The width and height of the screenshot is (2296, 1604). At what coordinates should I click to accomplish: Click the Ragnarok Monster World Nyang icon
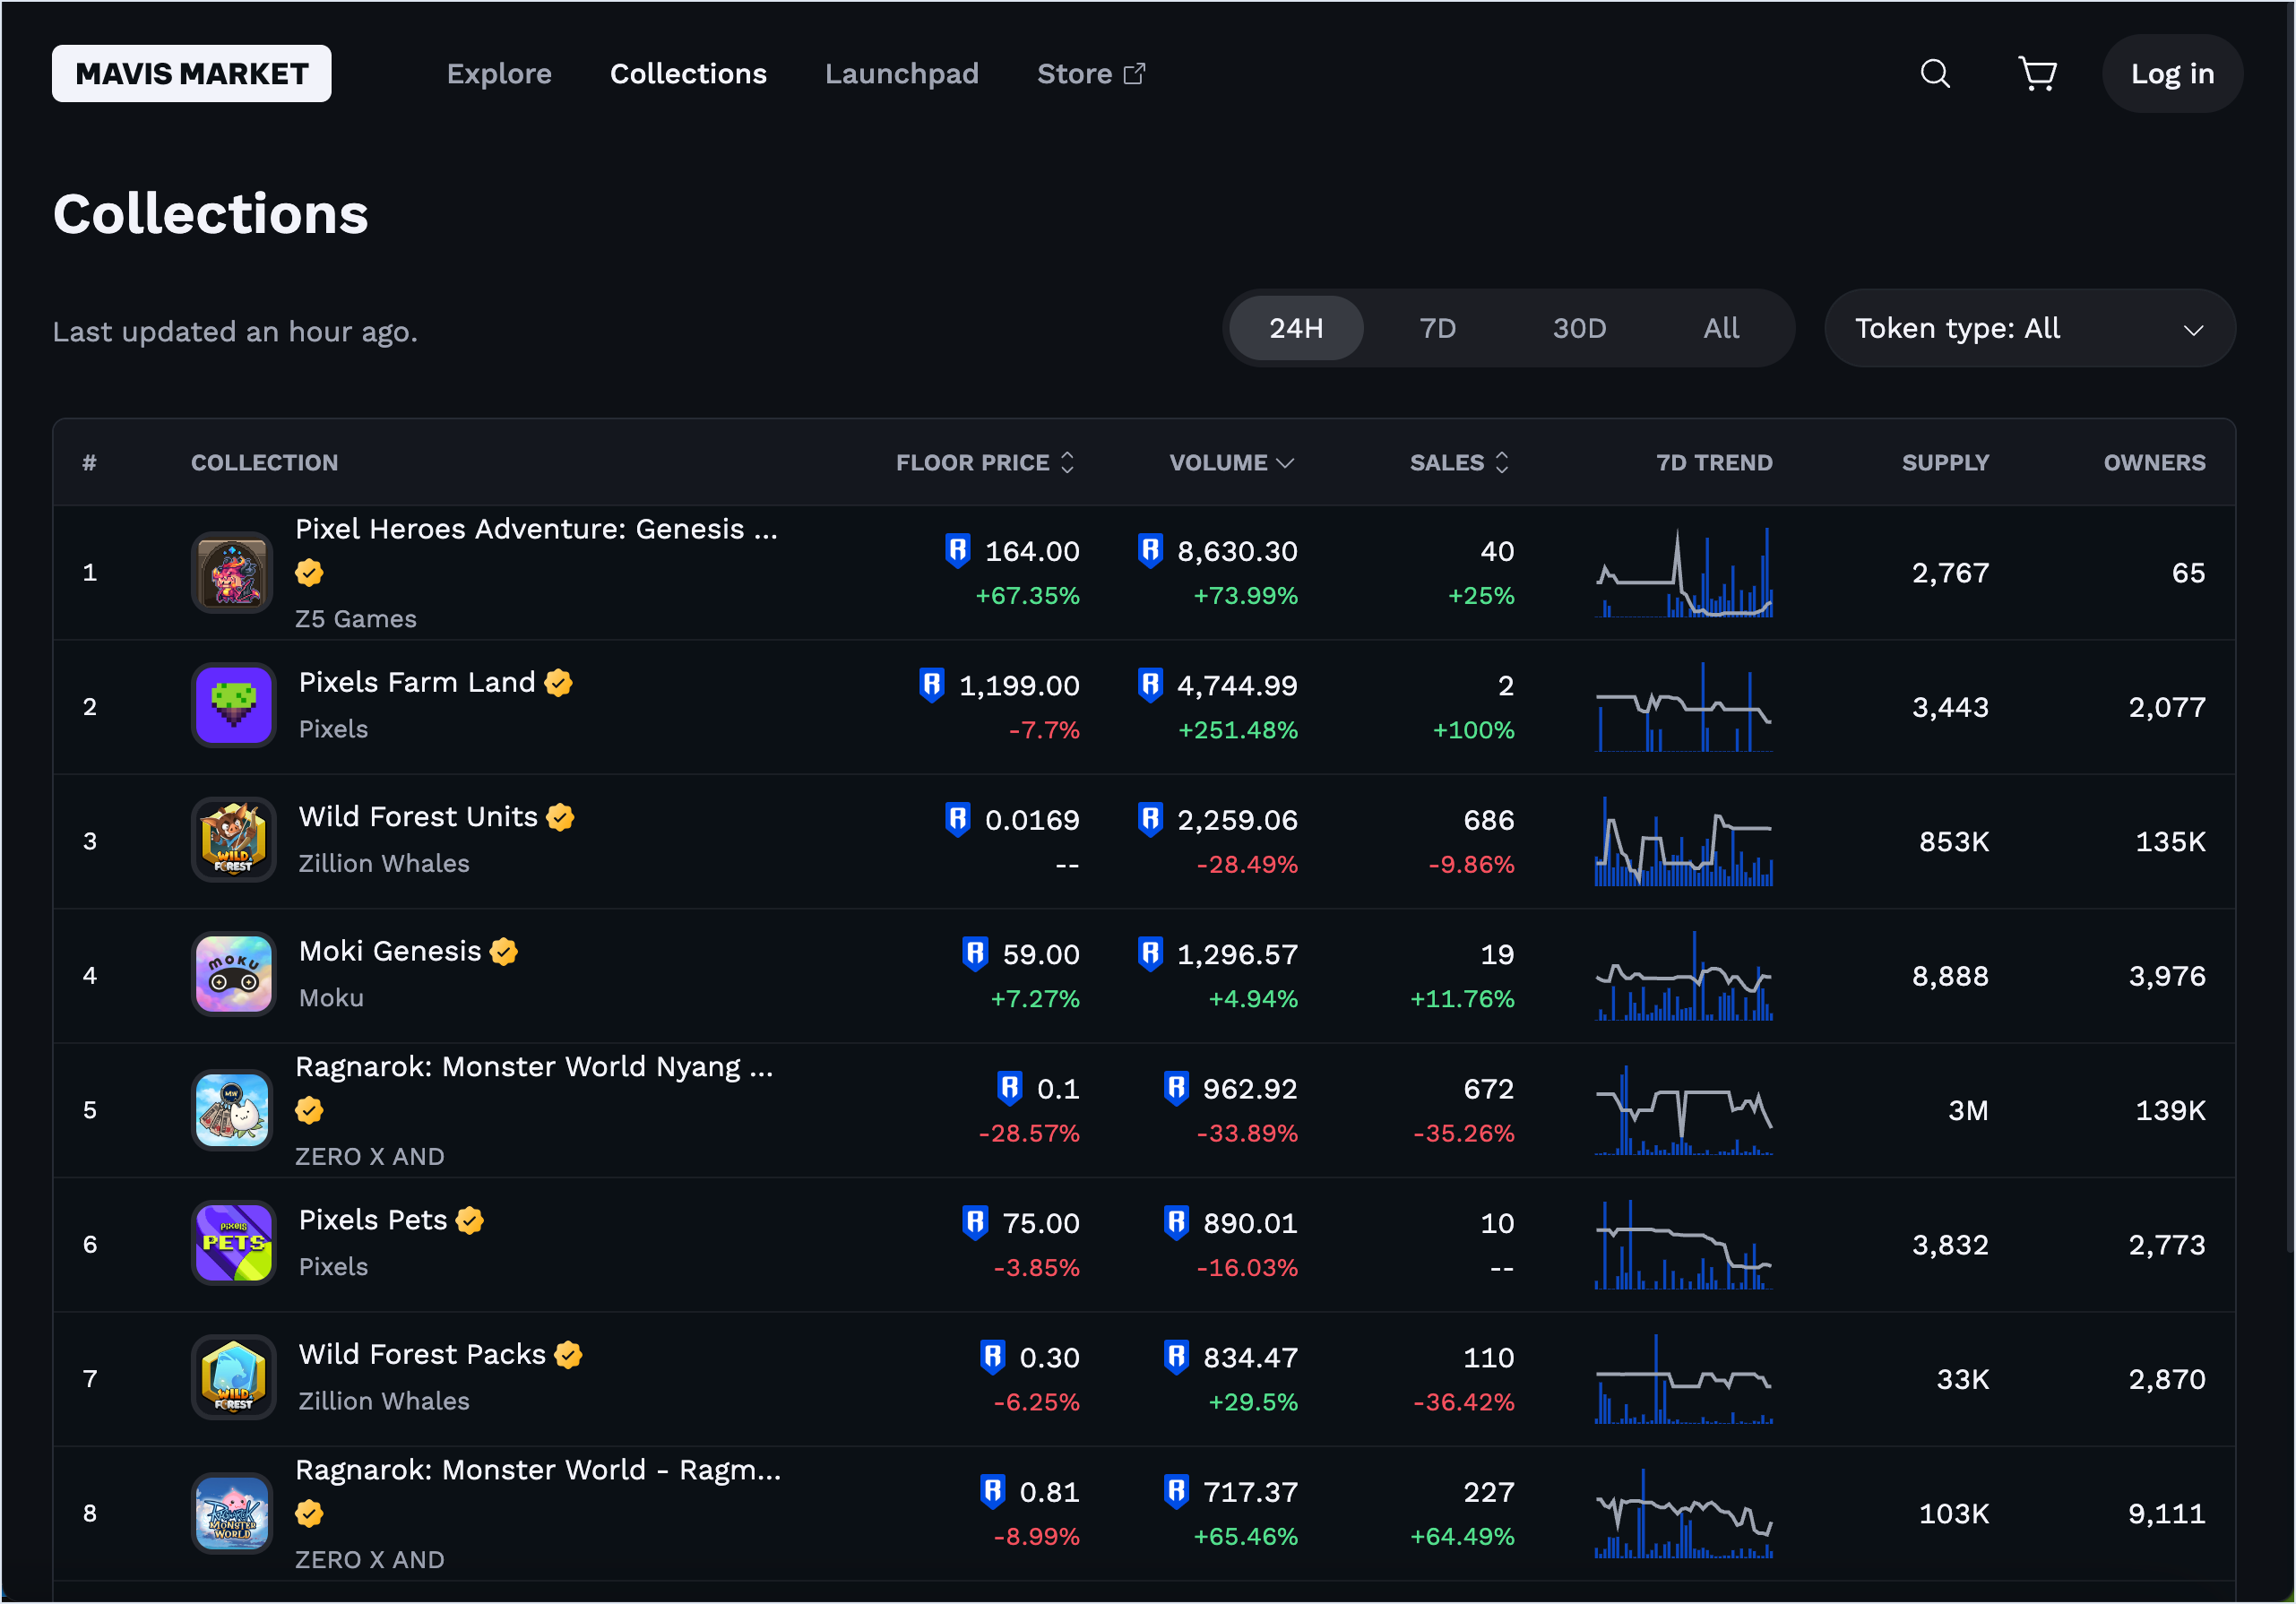point(232,1109)
